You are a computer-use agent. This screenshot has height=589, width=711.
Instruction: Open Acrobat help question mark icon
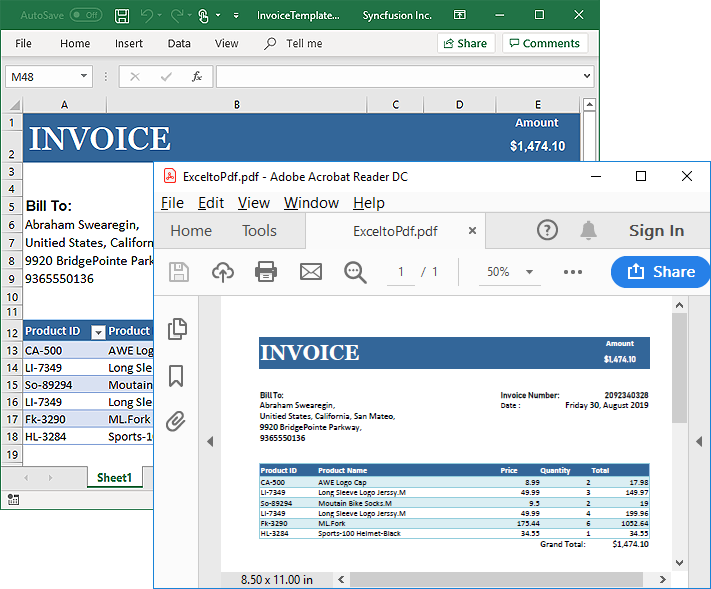tap(547, 230)
